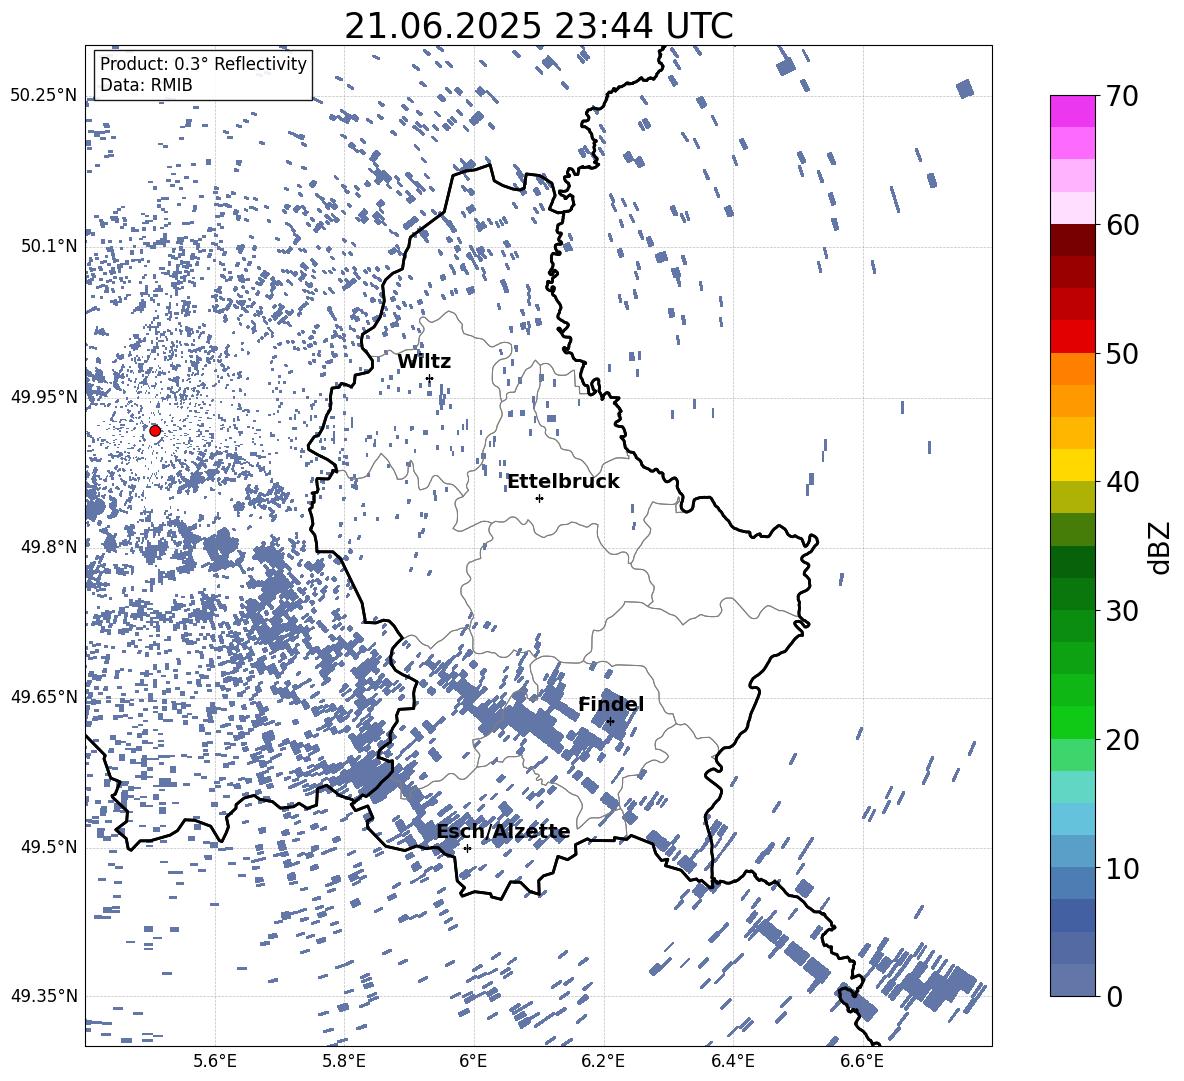Click the bright green 20 dBZ colorbar segment
This screenshot has height=1081, width=1184.
pos(1072,722)
